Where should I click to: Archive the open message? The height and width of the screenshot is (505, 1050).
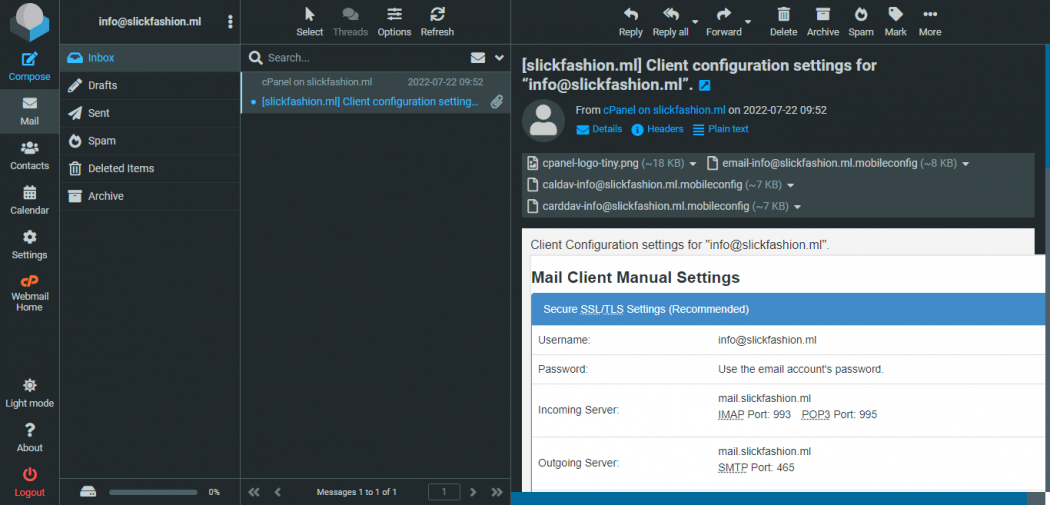click(x=823, y=22)
